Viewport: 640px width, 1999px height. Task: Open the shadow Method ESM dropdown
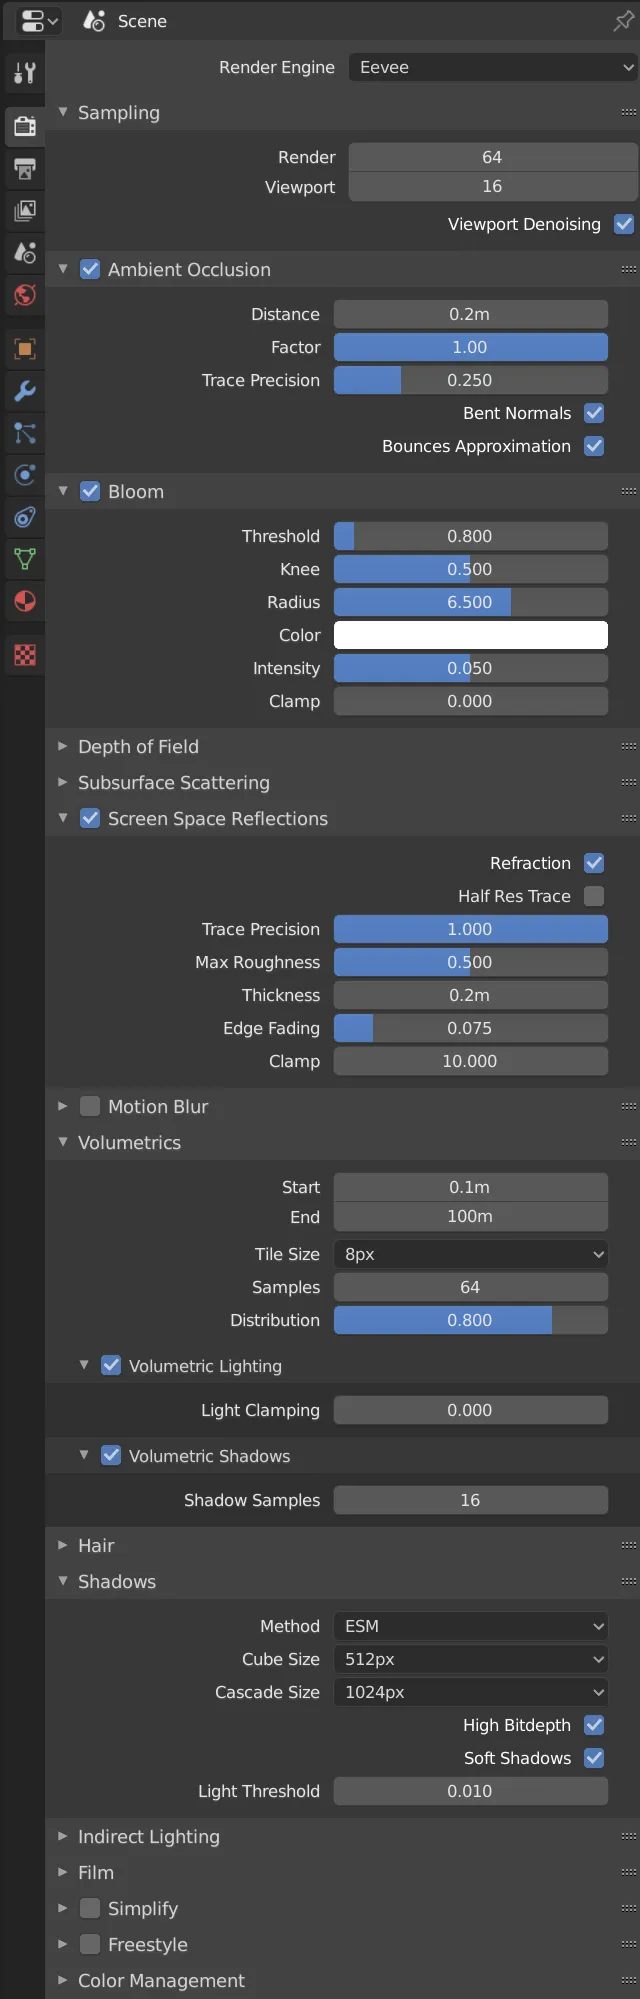[x=471, y=1626]
